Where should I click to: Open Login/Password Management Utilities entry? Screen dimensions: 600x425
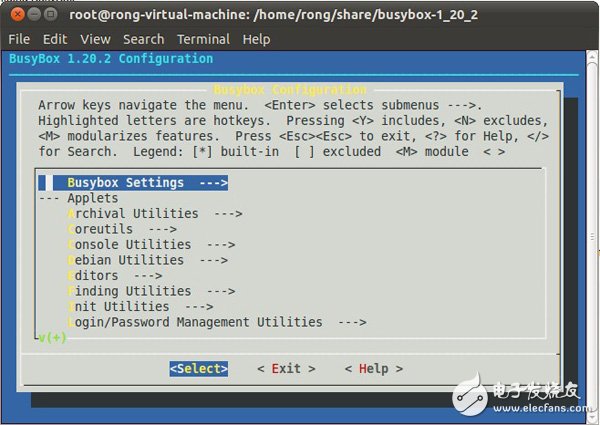pos(216,322)
